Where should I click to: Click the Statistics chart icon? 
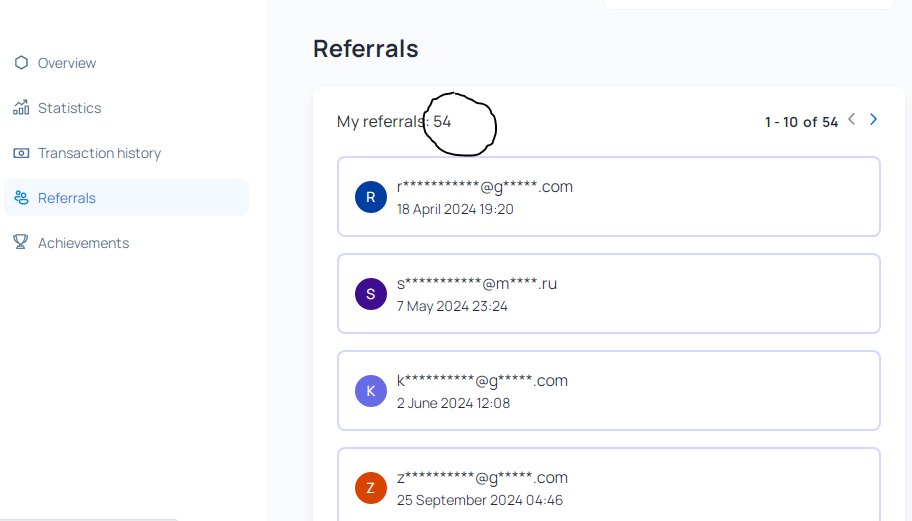21,108
